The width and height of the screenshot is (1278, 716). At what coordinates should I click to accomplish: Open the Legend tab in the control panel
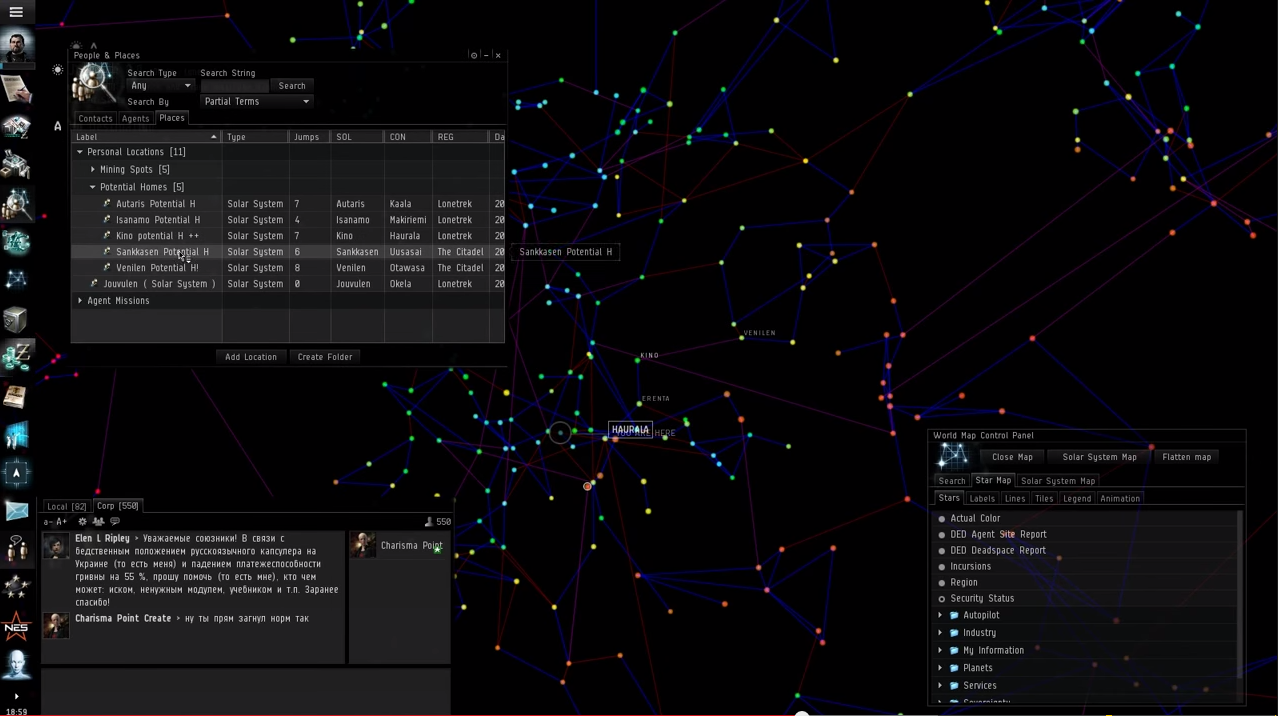click(1077, 498)
